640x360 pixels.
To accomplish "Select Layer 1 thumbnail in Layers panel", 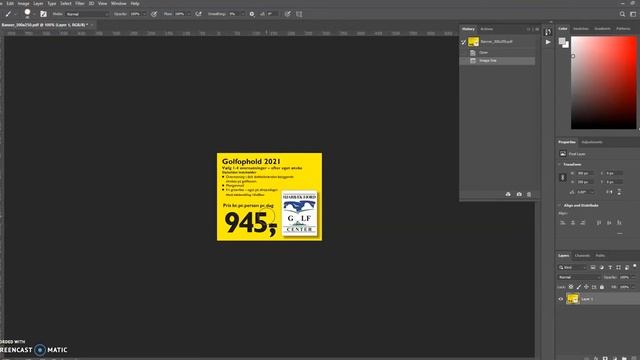I will point(573,299).
